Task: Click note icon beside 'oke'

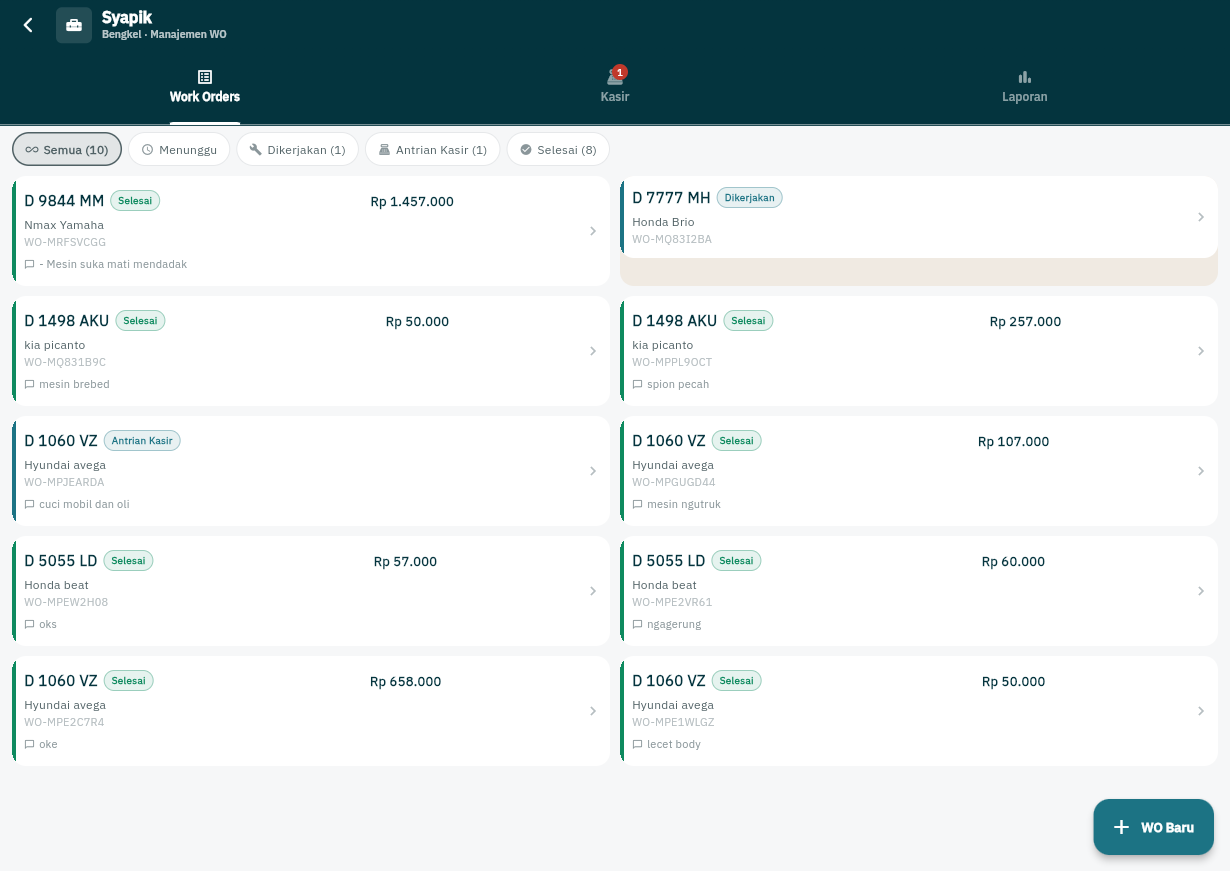Action: (30, 745)
